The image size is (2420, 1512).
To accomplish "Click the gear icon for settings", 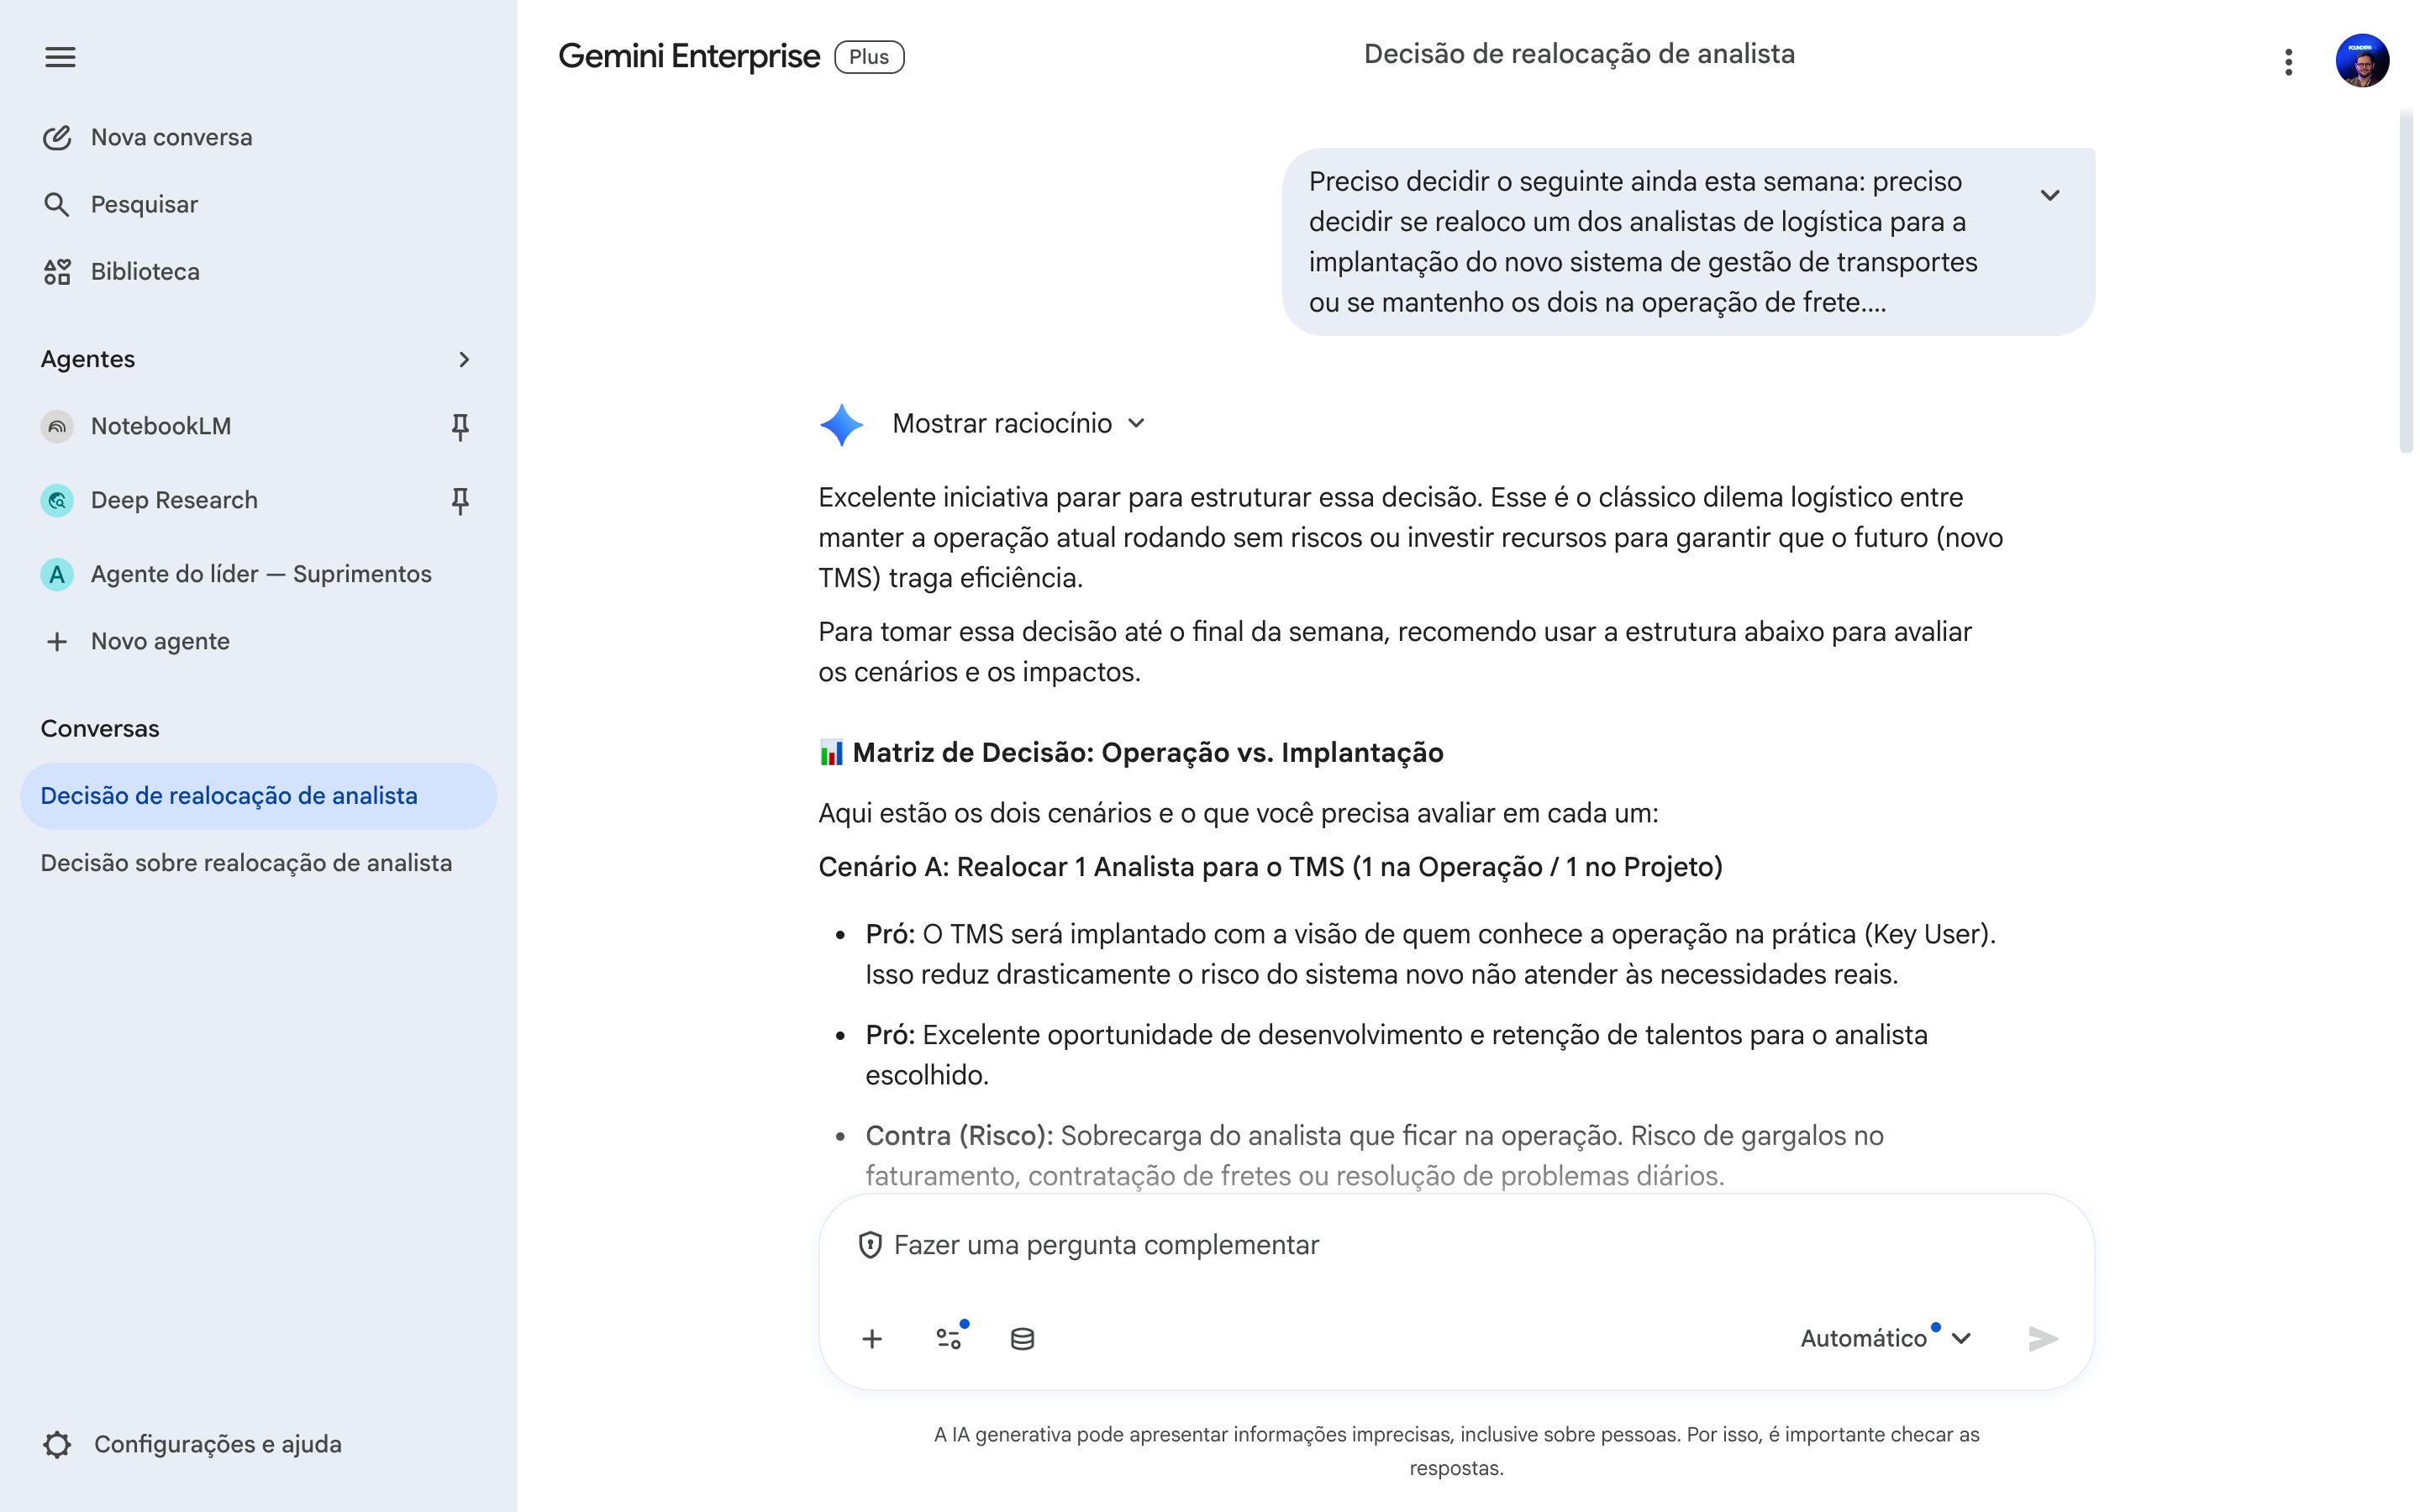I will [x=57, y=1444].
